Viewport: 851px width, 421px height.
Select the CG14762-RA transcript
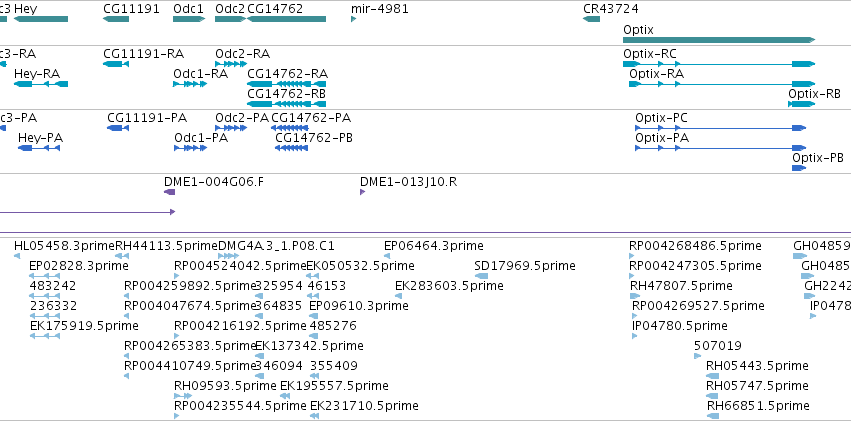287,84
